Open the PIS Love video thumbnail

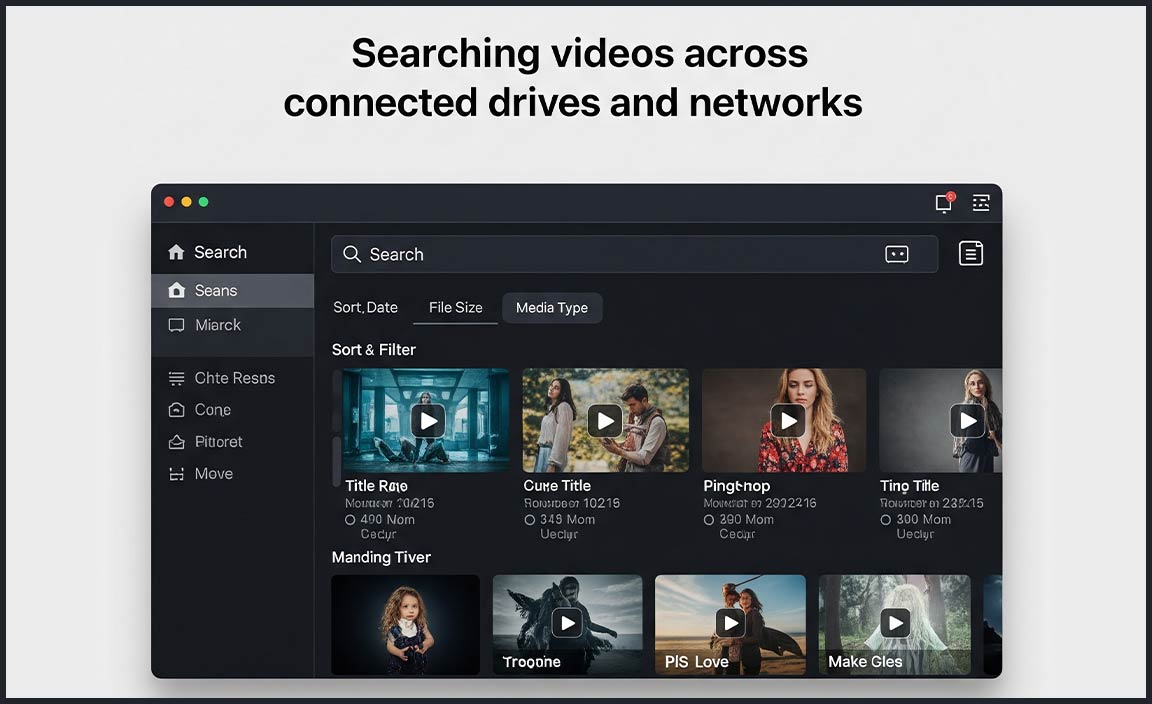coord(730,623)
